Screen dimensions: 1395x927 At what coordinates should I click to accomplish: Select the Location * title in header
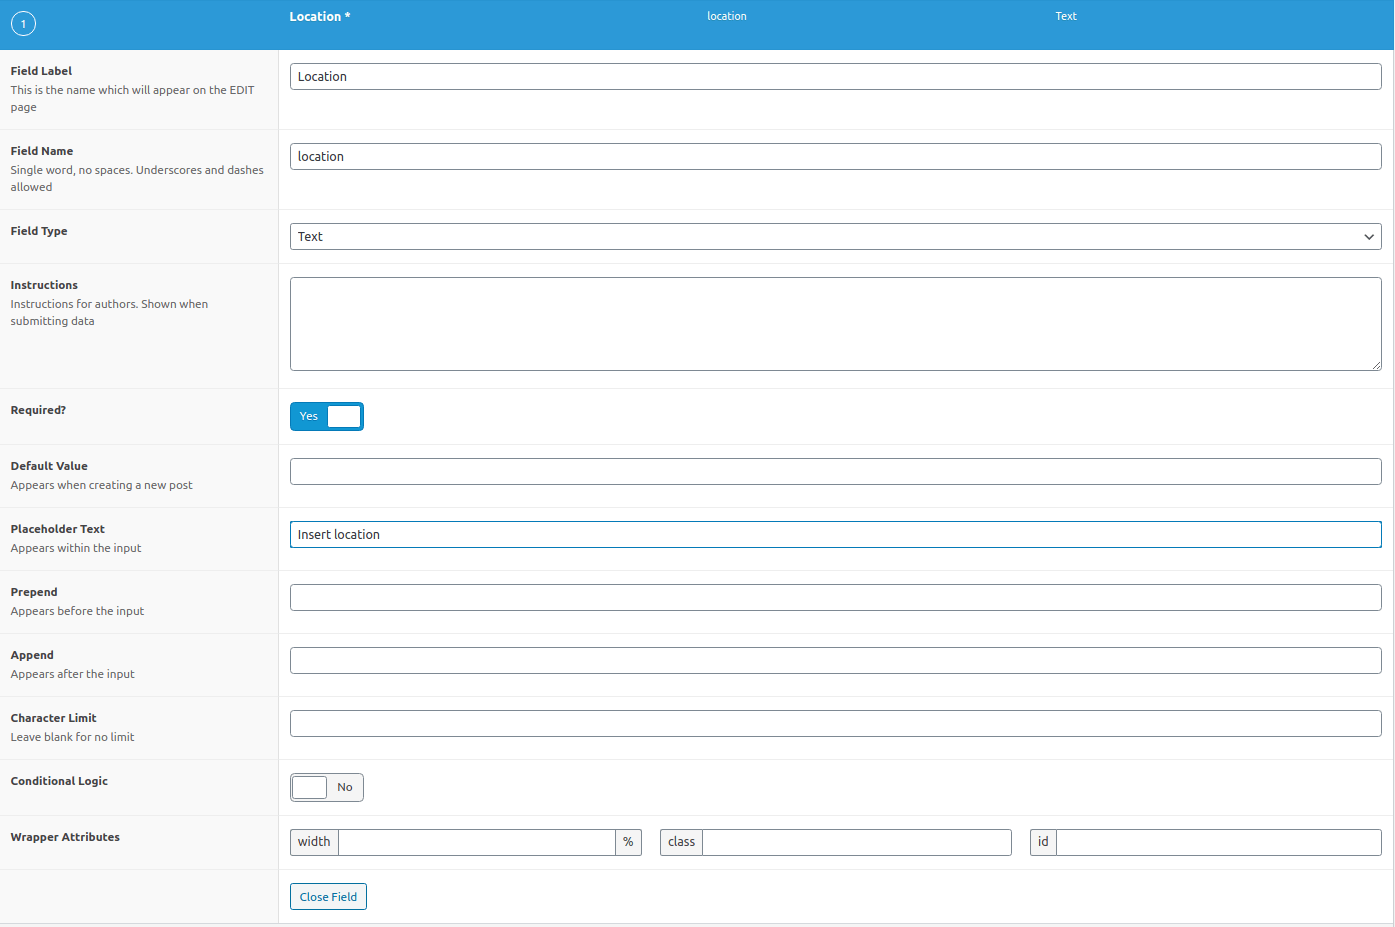(x=320, y=16)
